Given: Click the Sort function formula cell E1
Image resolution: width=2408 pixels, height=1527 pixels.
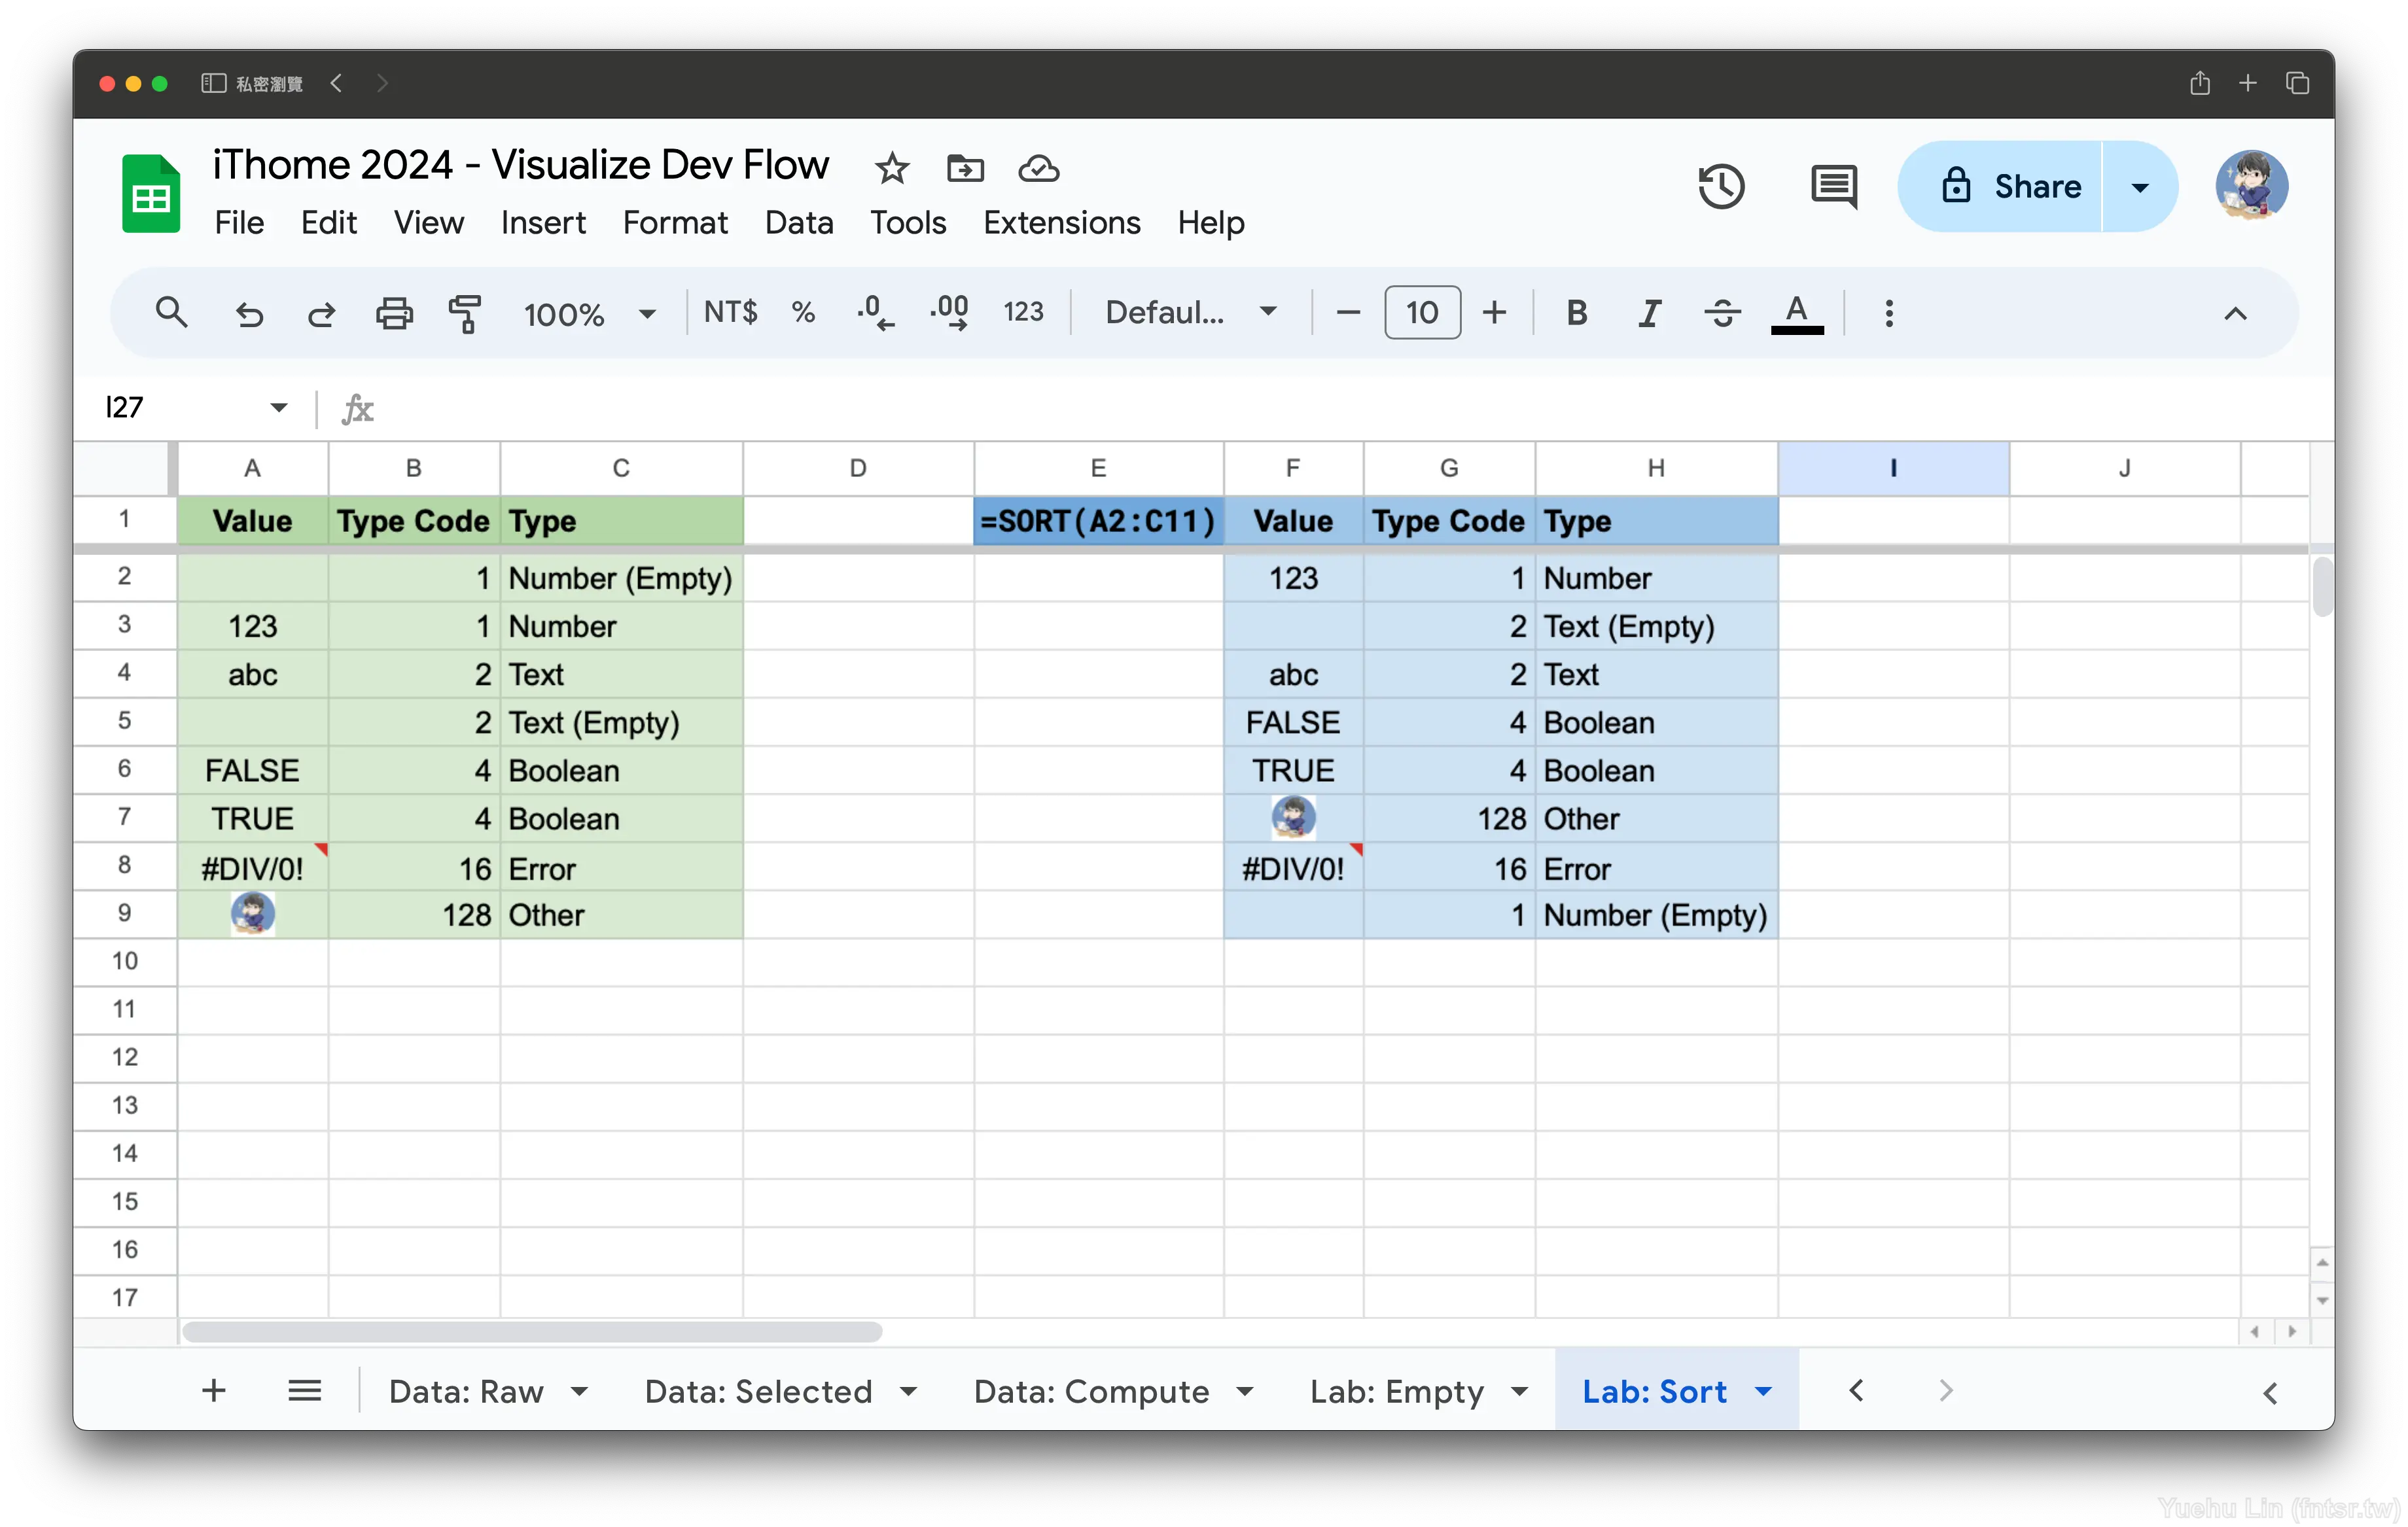Looking at the screenshot, I should click(x=1097, y=521).
